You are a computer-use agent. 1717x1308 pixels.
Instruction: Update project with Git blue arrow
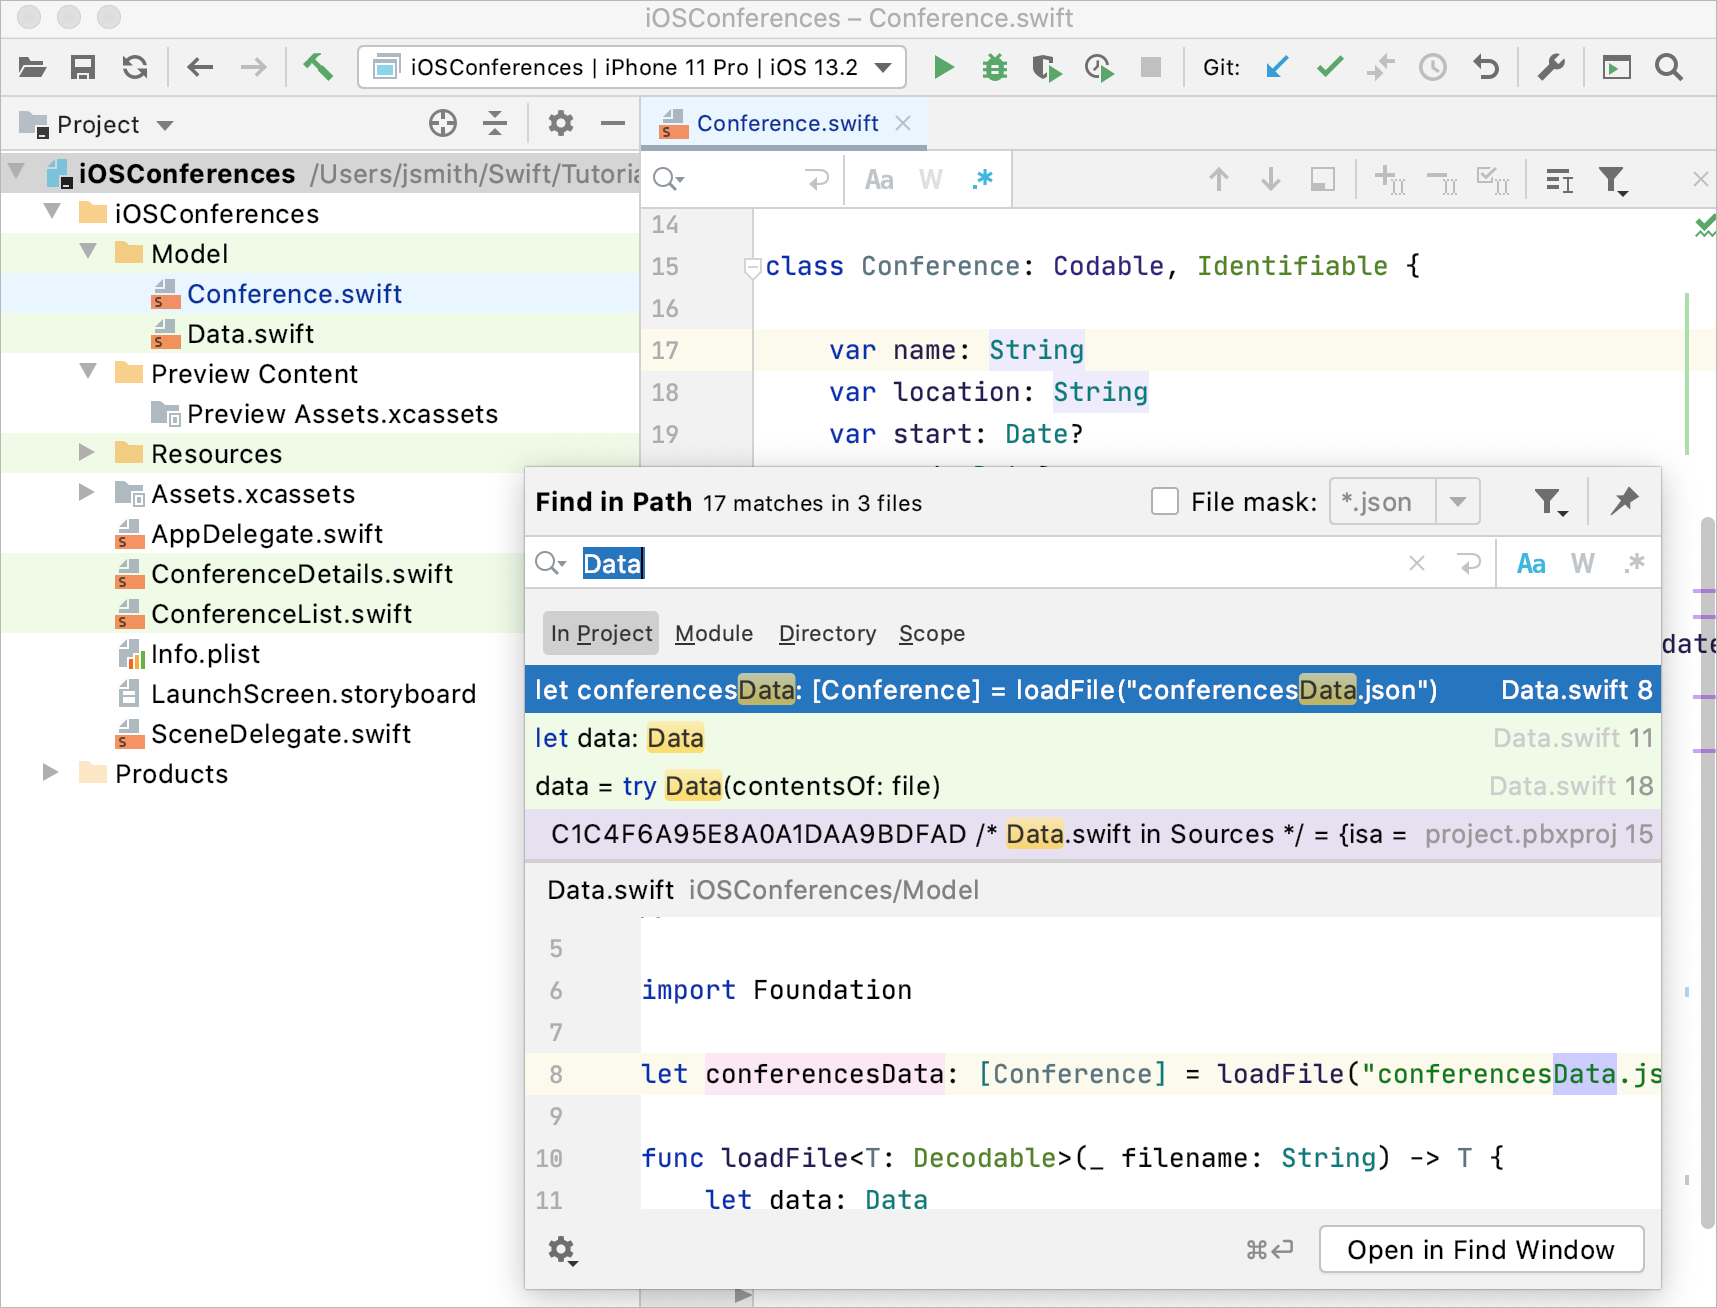click(1277, 67)
